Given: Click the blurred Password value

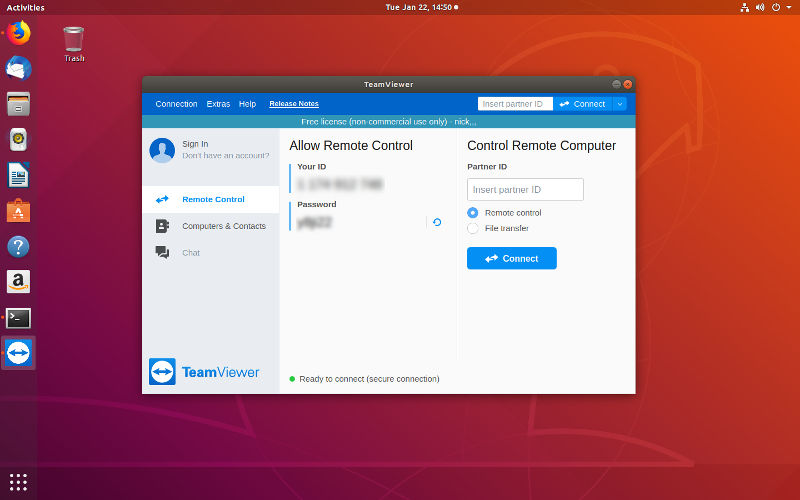Looking at the screenshot, I should click(x=315, y=222).
